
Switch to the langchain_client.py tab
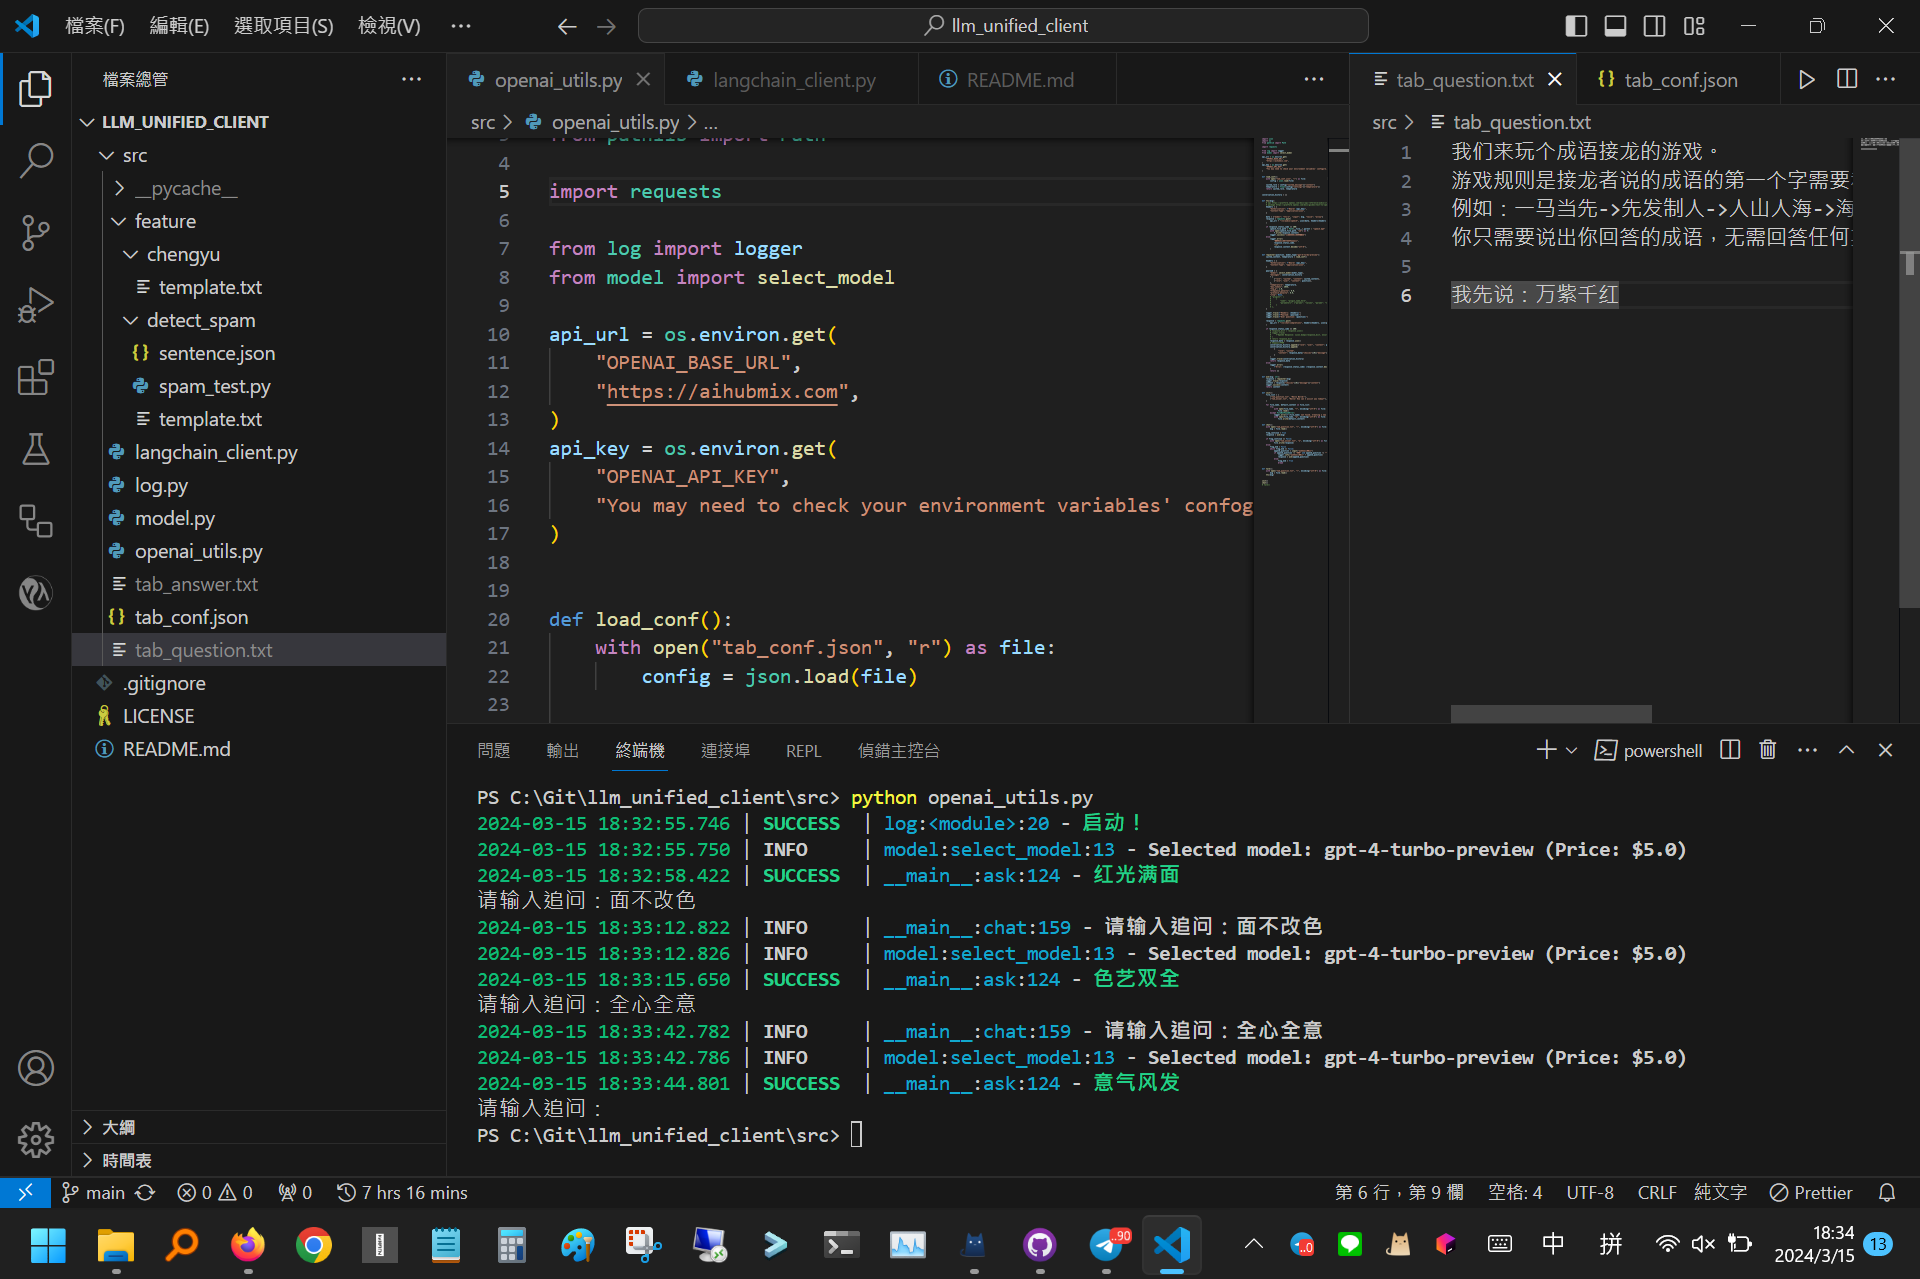(x=793, y=80)
